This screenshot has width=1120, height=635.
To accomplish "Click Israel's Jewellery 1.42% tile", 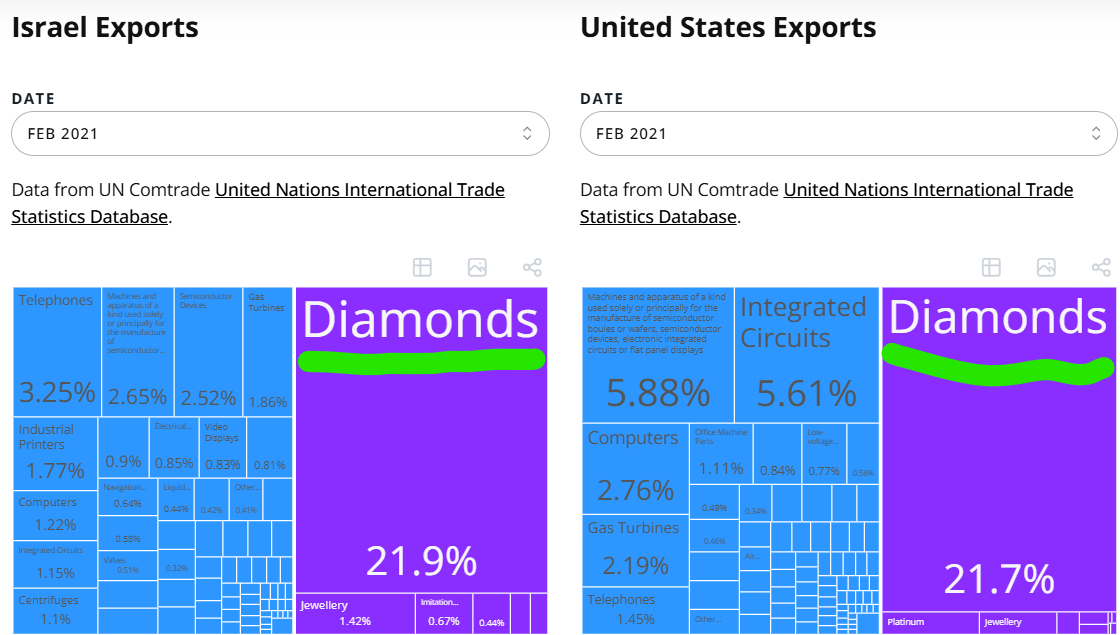I will click(x=355, y=613).
